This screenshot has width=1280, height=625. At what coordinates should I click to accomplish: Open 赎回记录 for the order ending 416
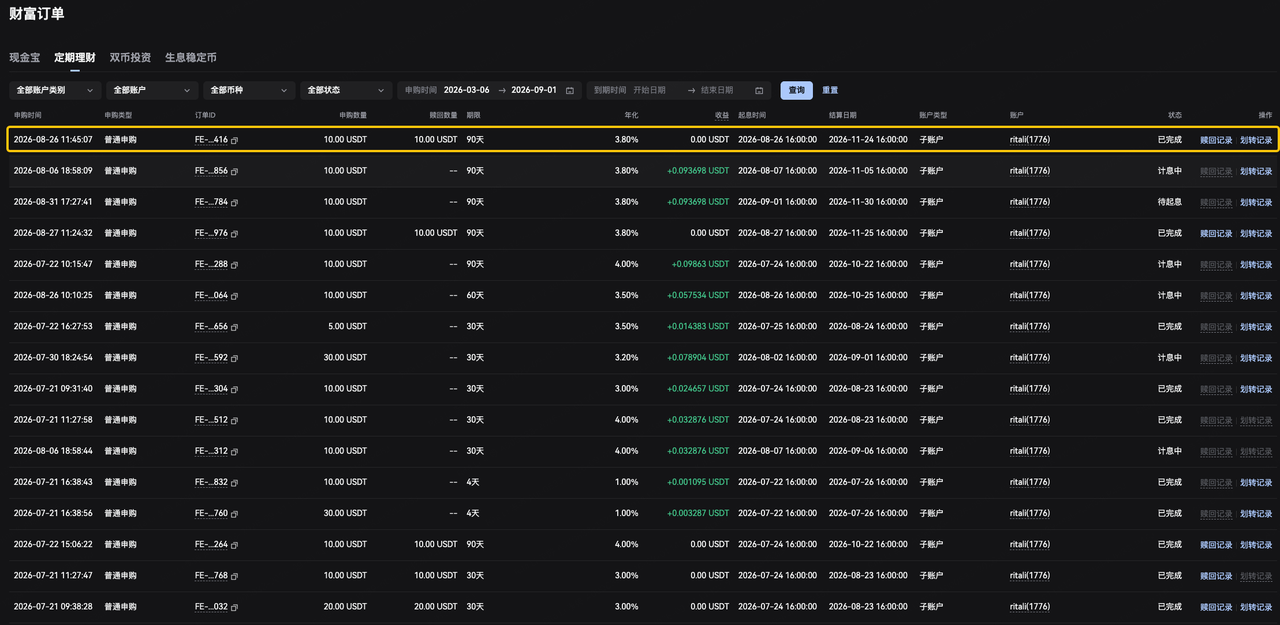[x=1216, y=140]
